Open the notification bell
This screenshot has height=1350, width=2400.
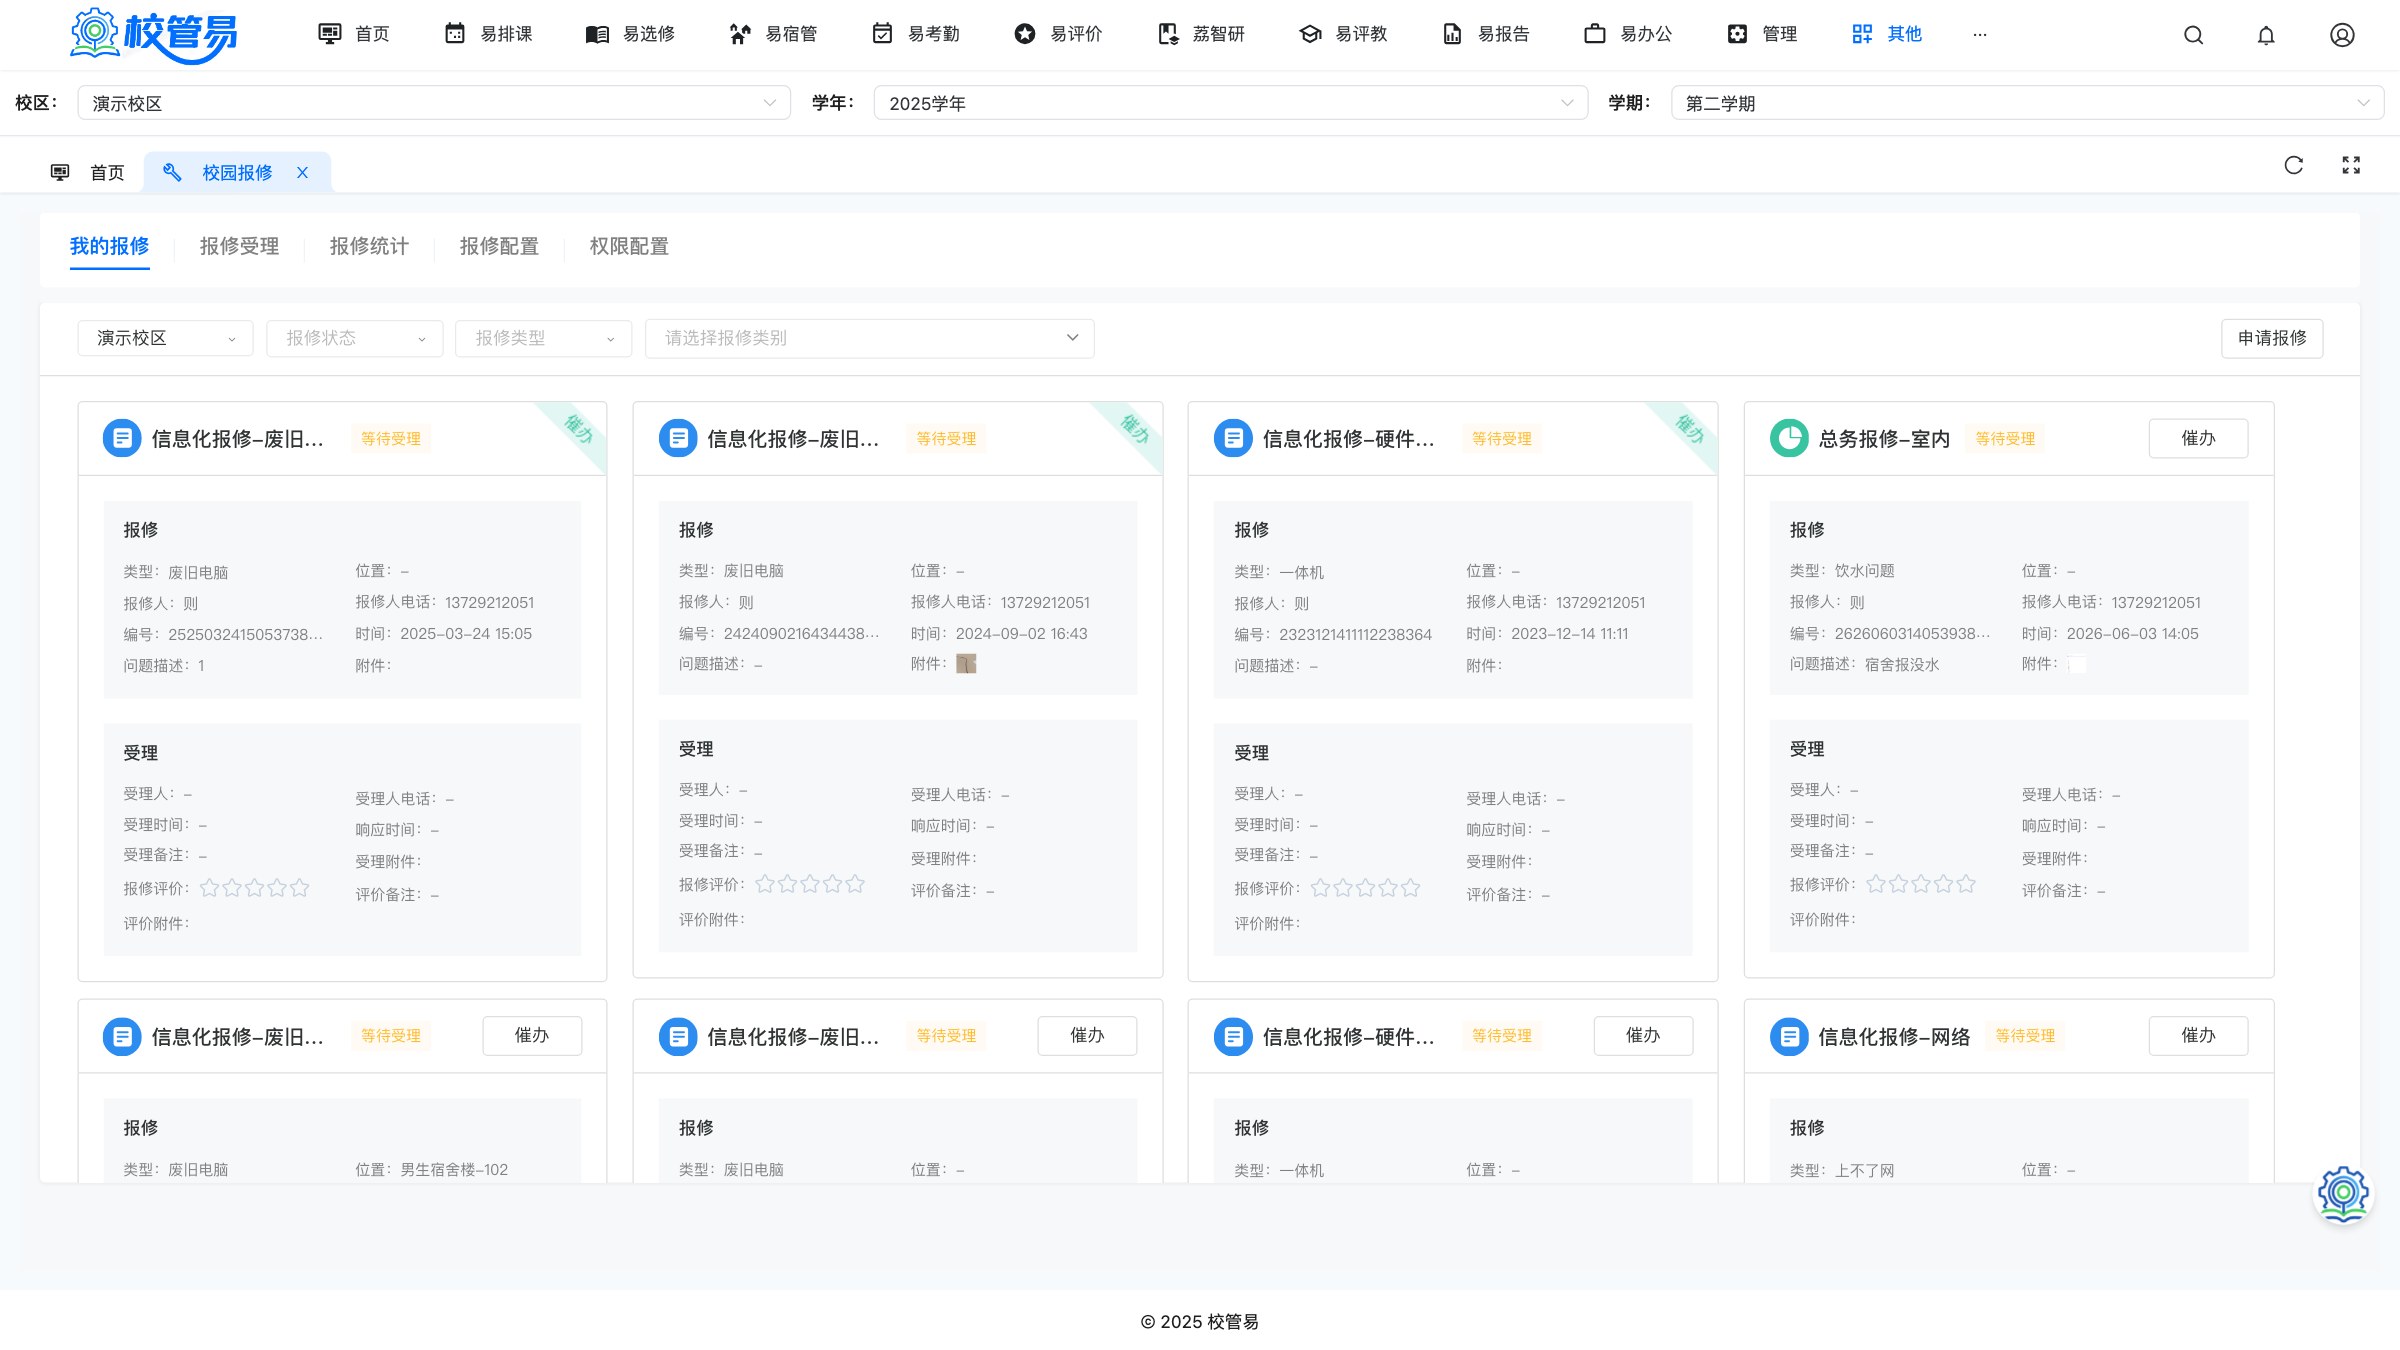click(2266, 35)
